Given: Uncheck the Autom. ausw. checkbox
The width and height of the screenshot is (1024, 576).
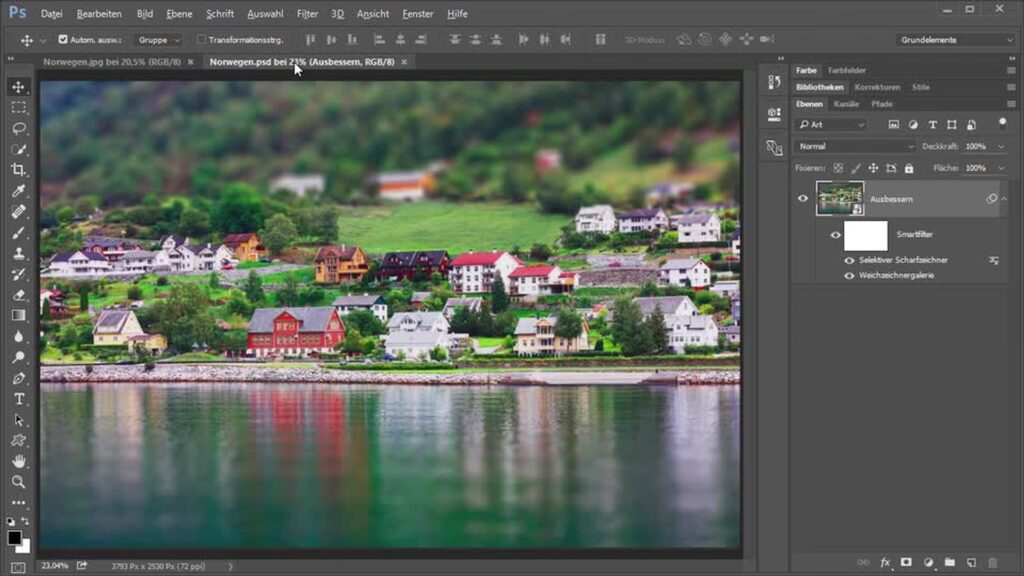Looking at the screenshot, I should 63,40.
